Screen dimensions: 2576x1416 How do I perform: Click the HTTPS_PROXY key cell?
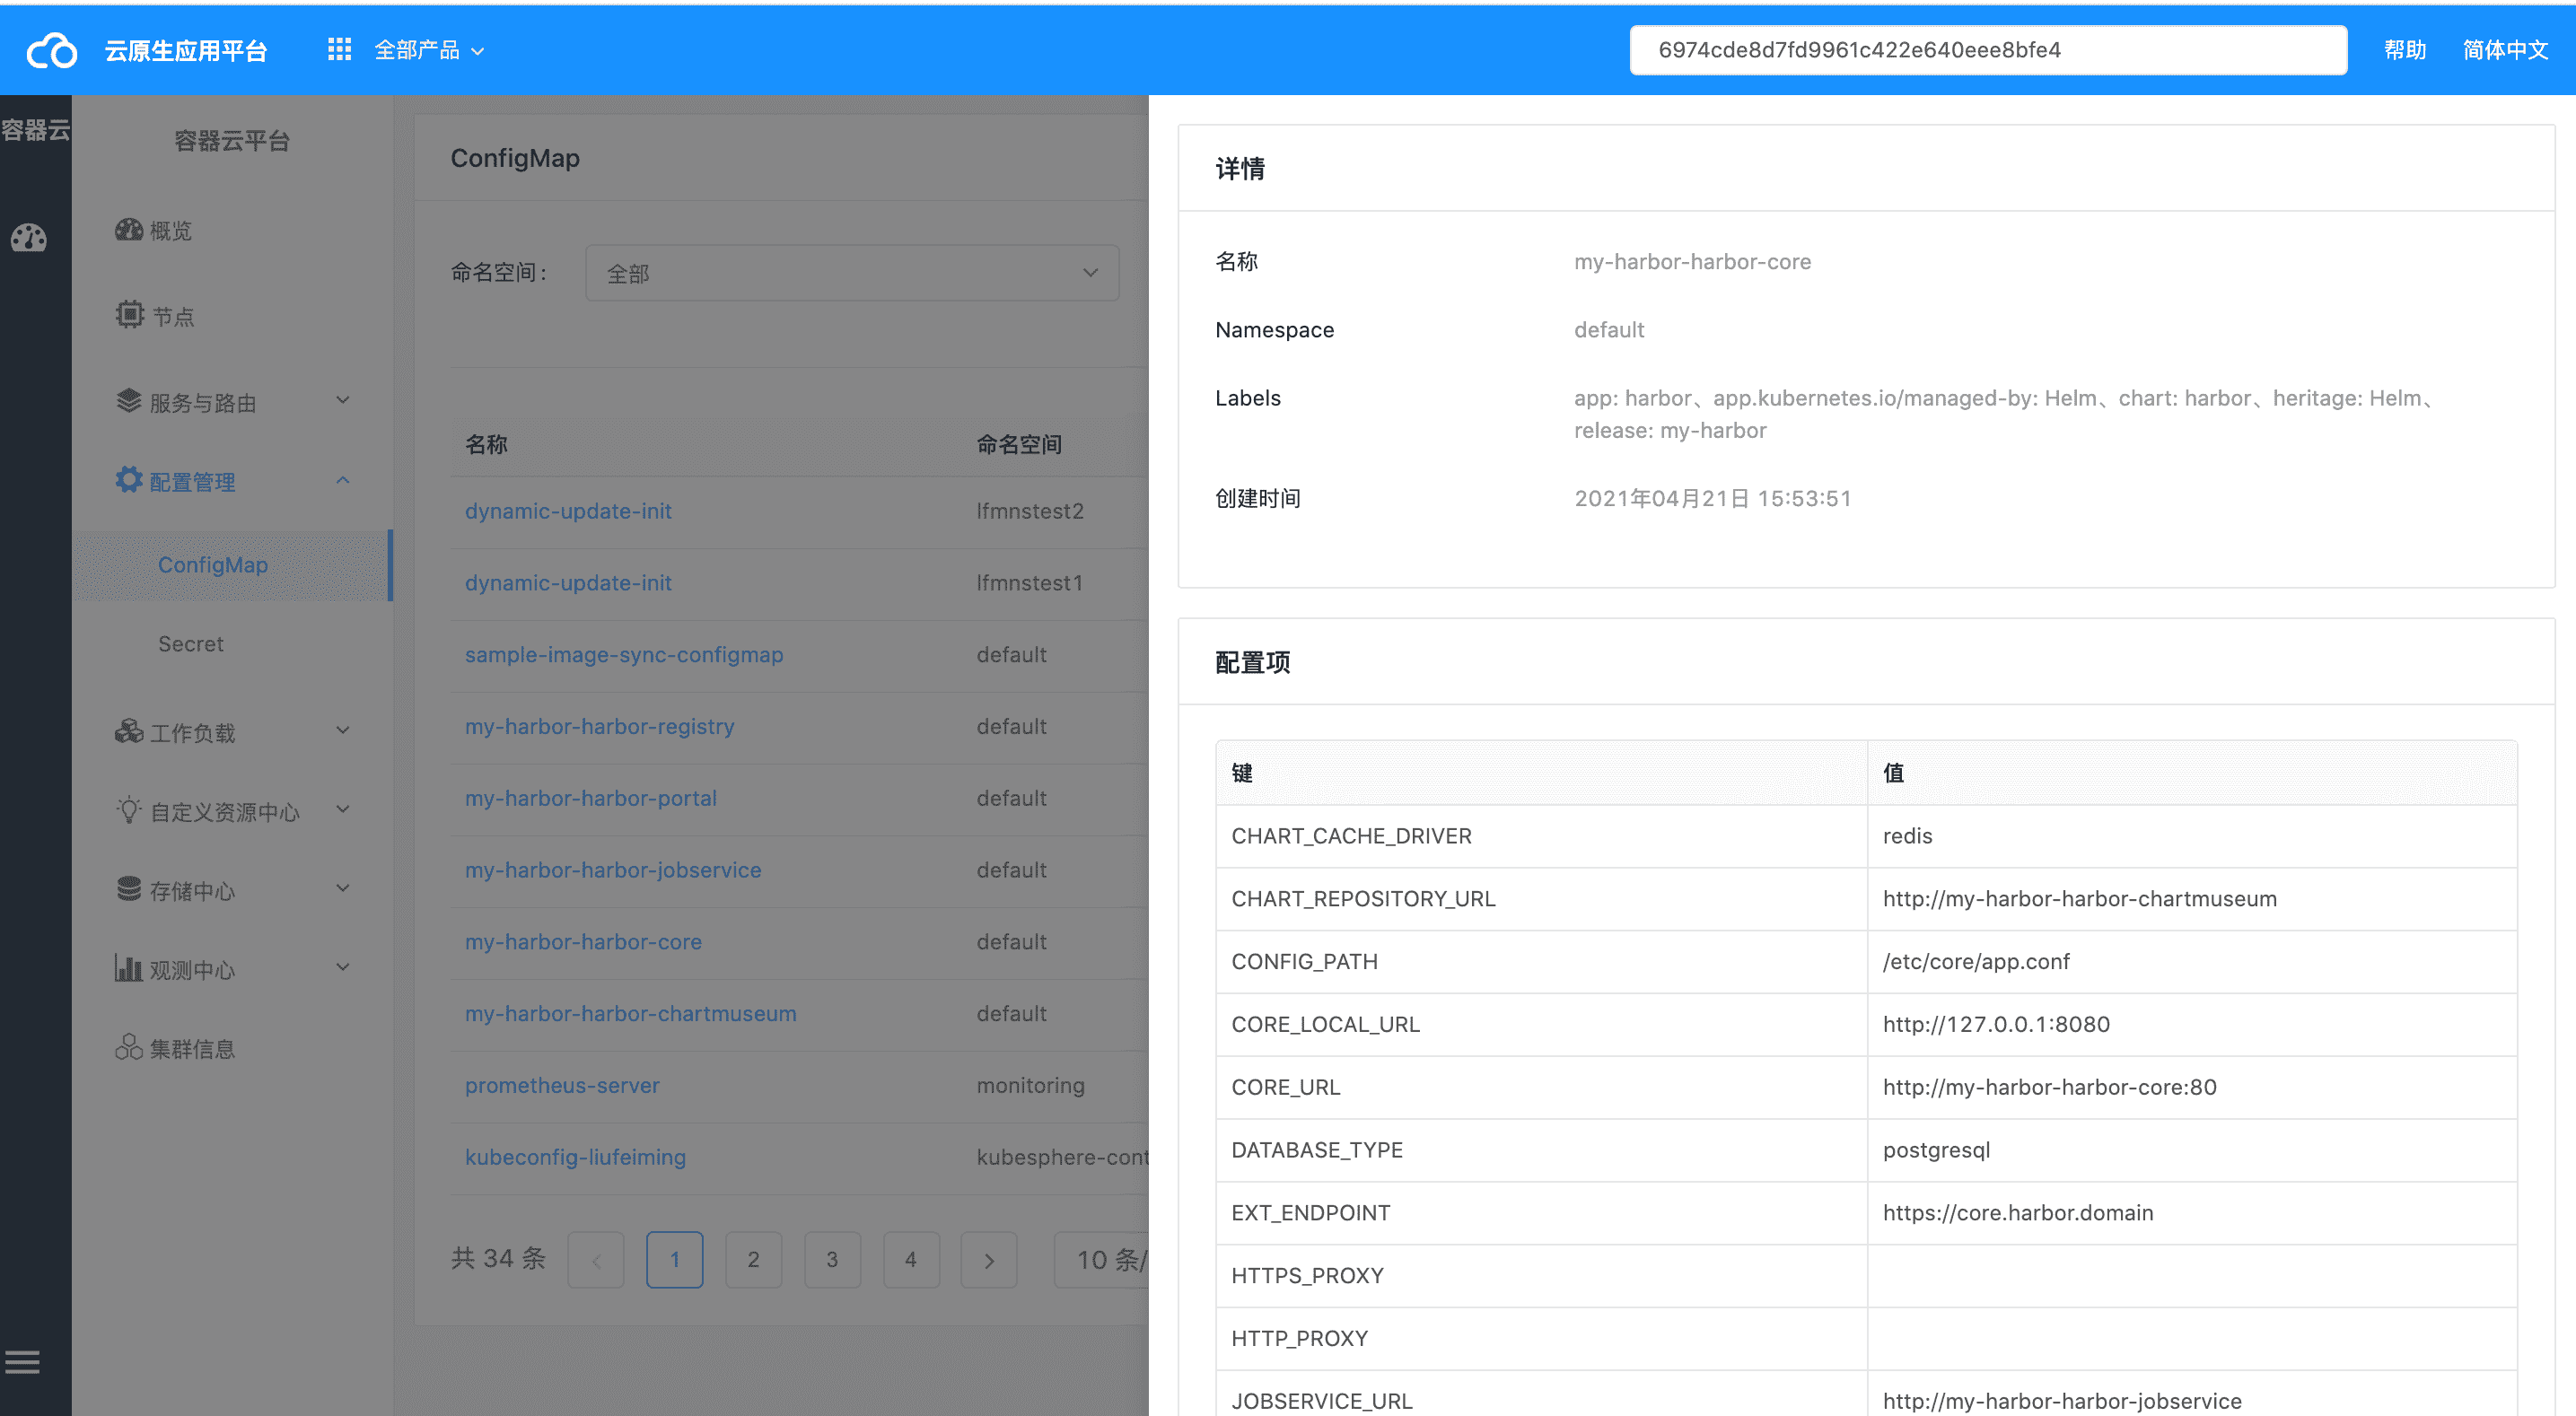click(x=1541, y=1276)
